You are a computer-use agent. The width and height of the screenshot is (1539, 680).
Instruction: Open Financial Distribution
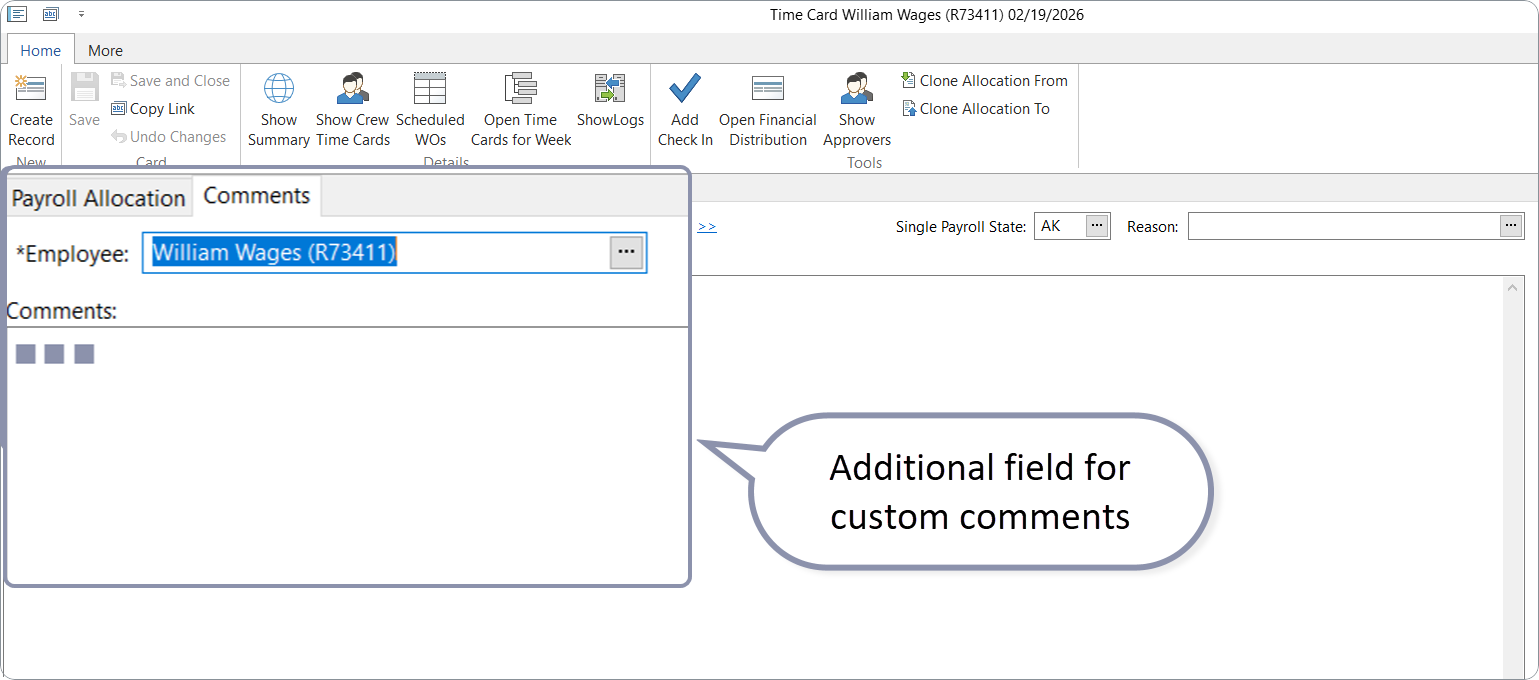pyautogui.click(x=768, y=109)
